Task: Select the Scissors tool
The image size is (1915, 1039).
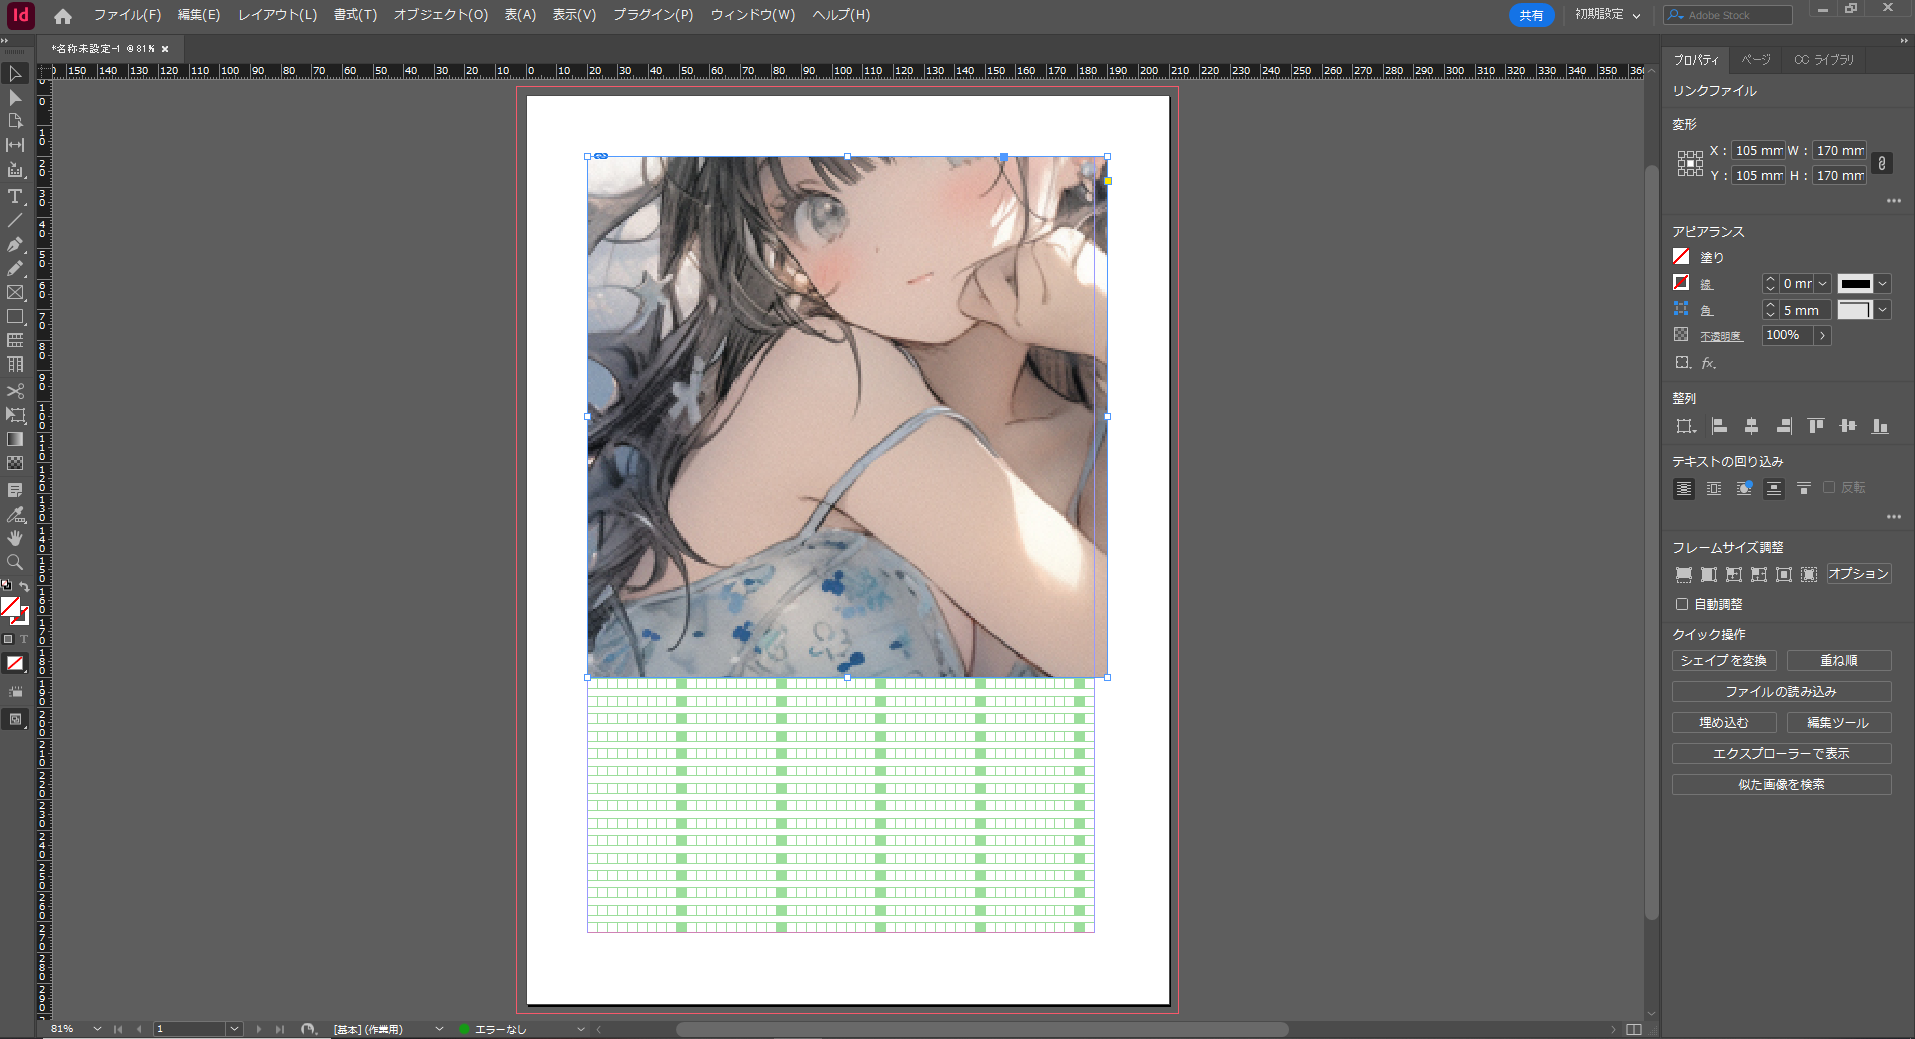Action: (15, 390)
